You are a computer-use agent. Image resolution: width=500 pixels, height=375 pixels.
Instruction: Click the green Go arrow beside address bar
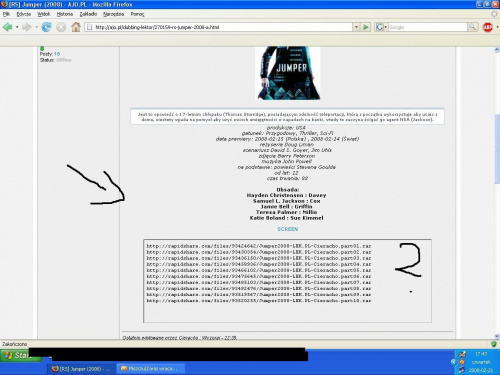click(x=366, y=27)
